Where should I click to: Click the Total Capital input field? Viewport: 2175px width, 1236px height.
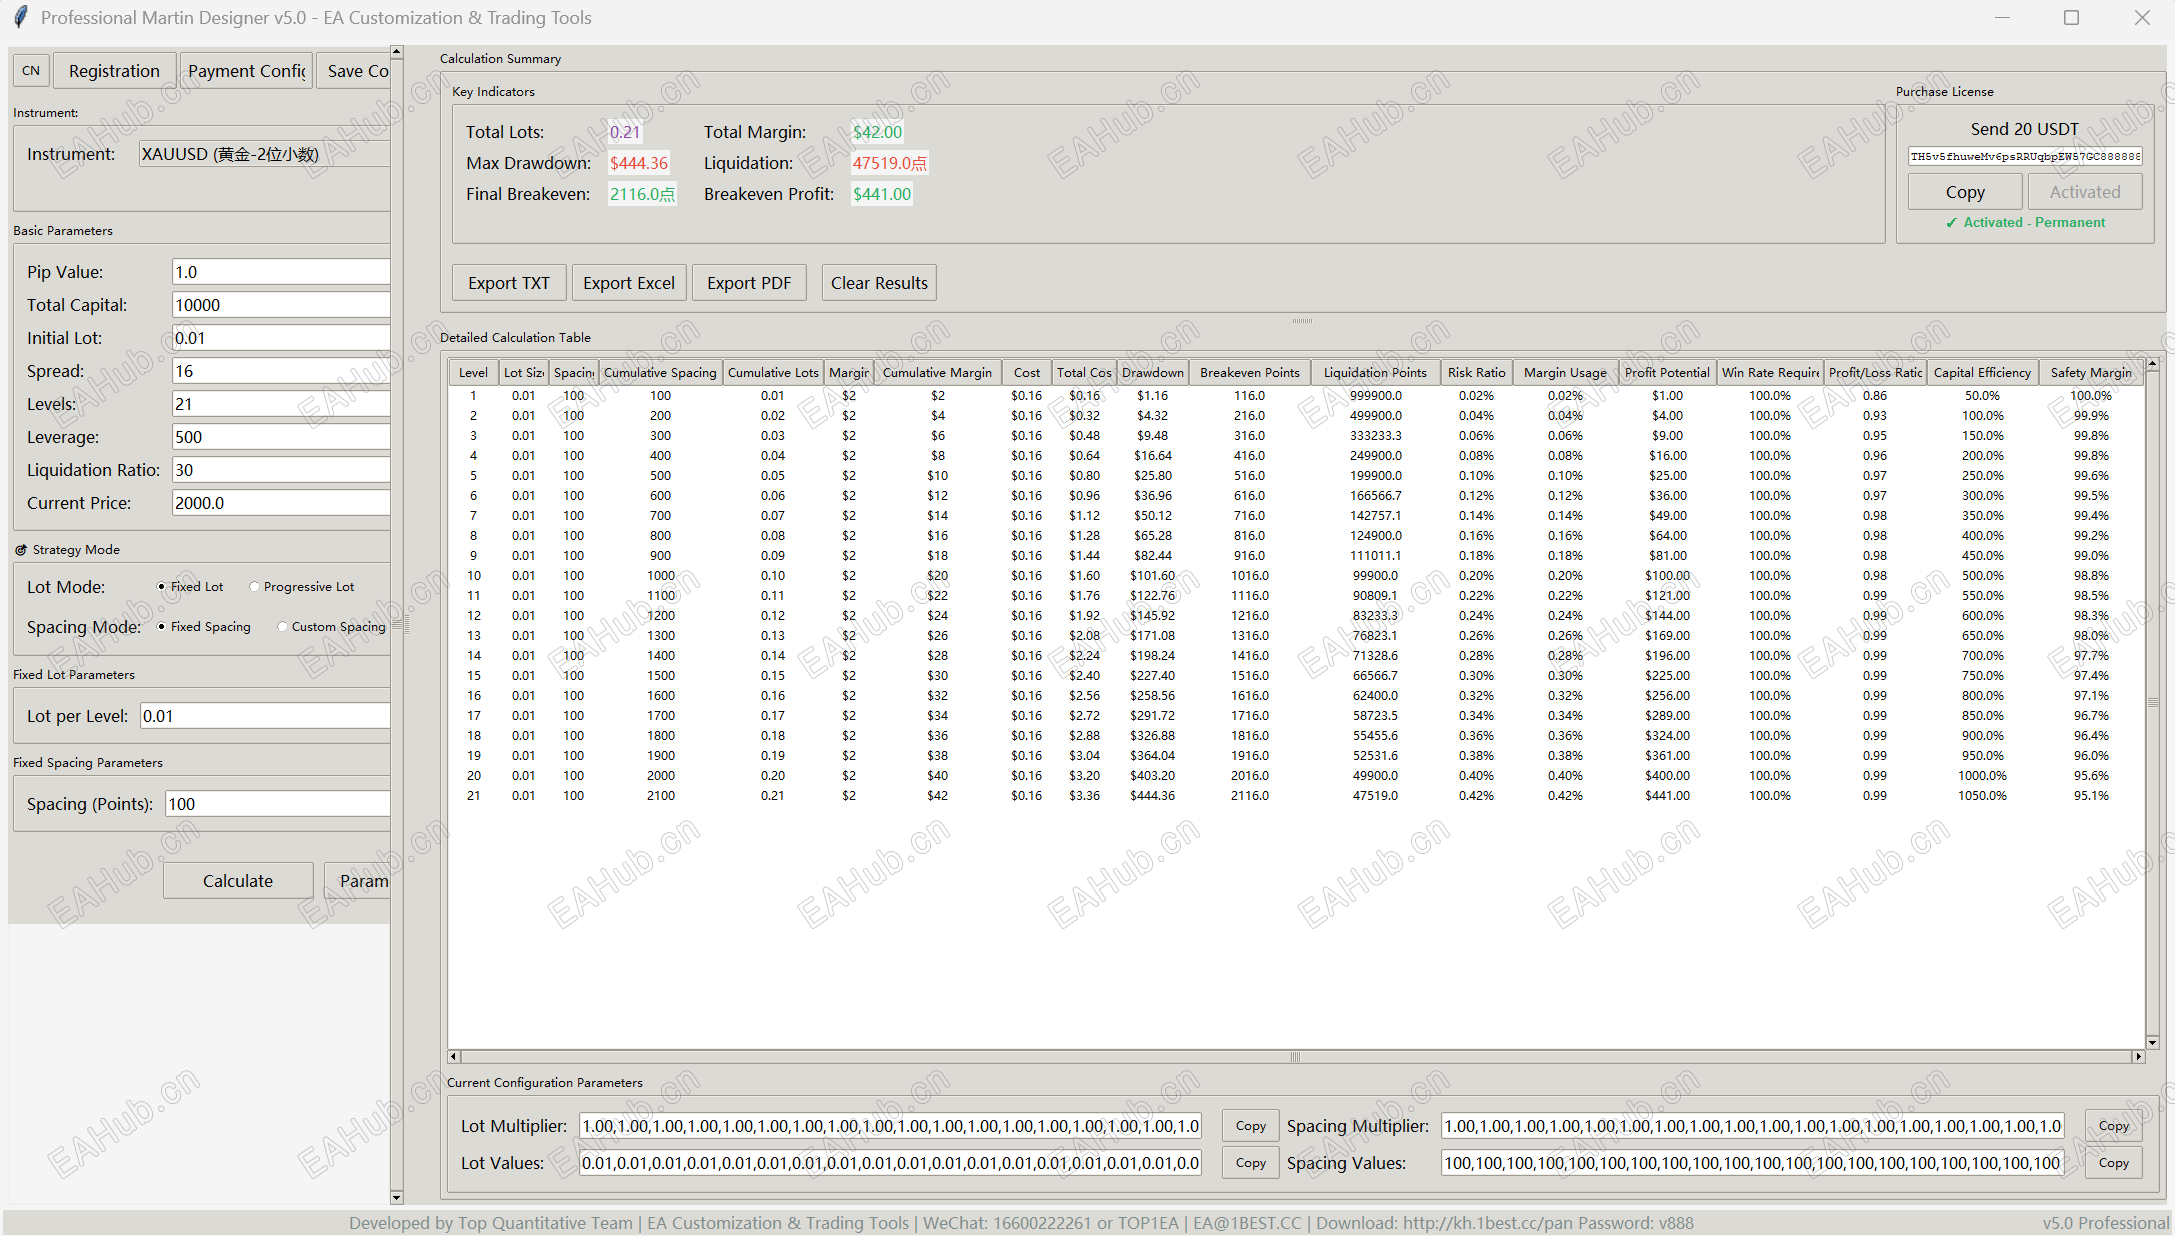(280, 305)
